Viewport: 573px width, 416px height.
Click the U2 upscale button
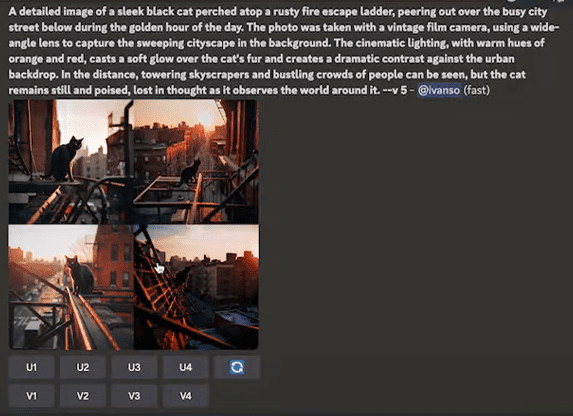[83, 367]
